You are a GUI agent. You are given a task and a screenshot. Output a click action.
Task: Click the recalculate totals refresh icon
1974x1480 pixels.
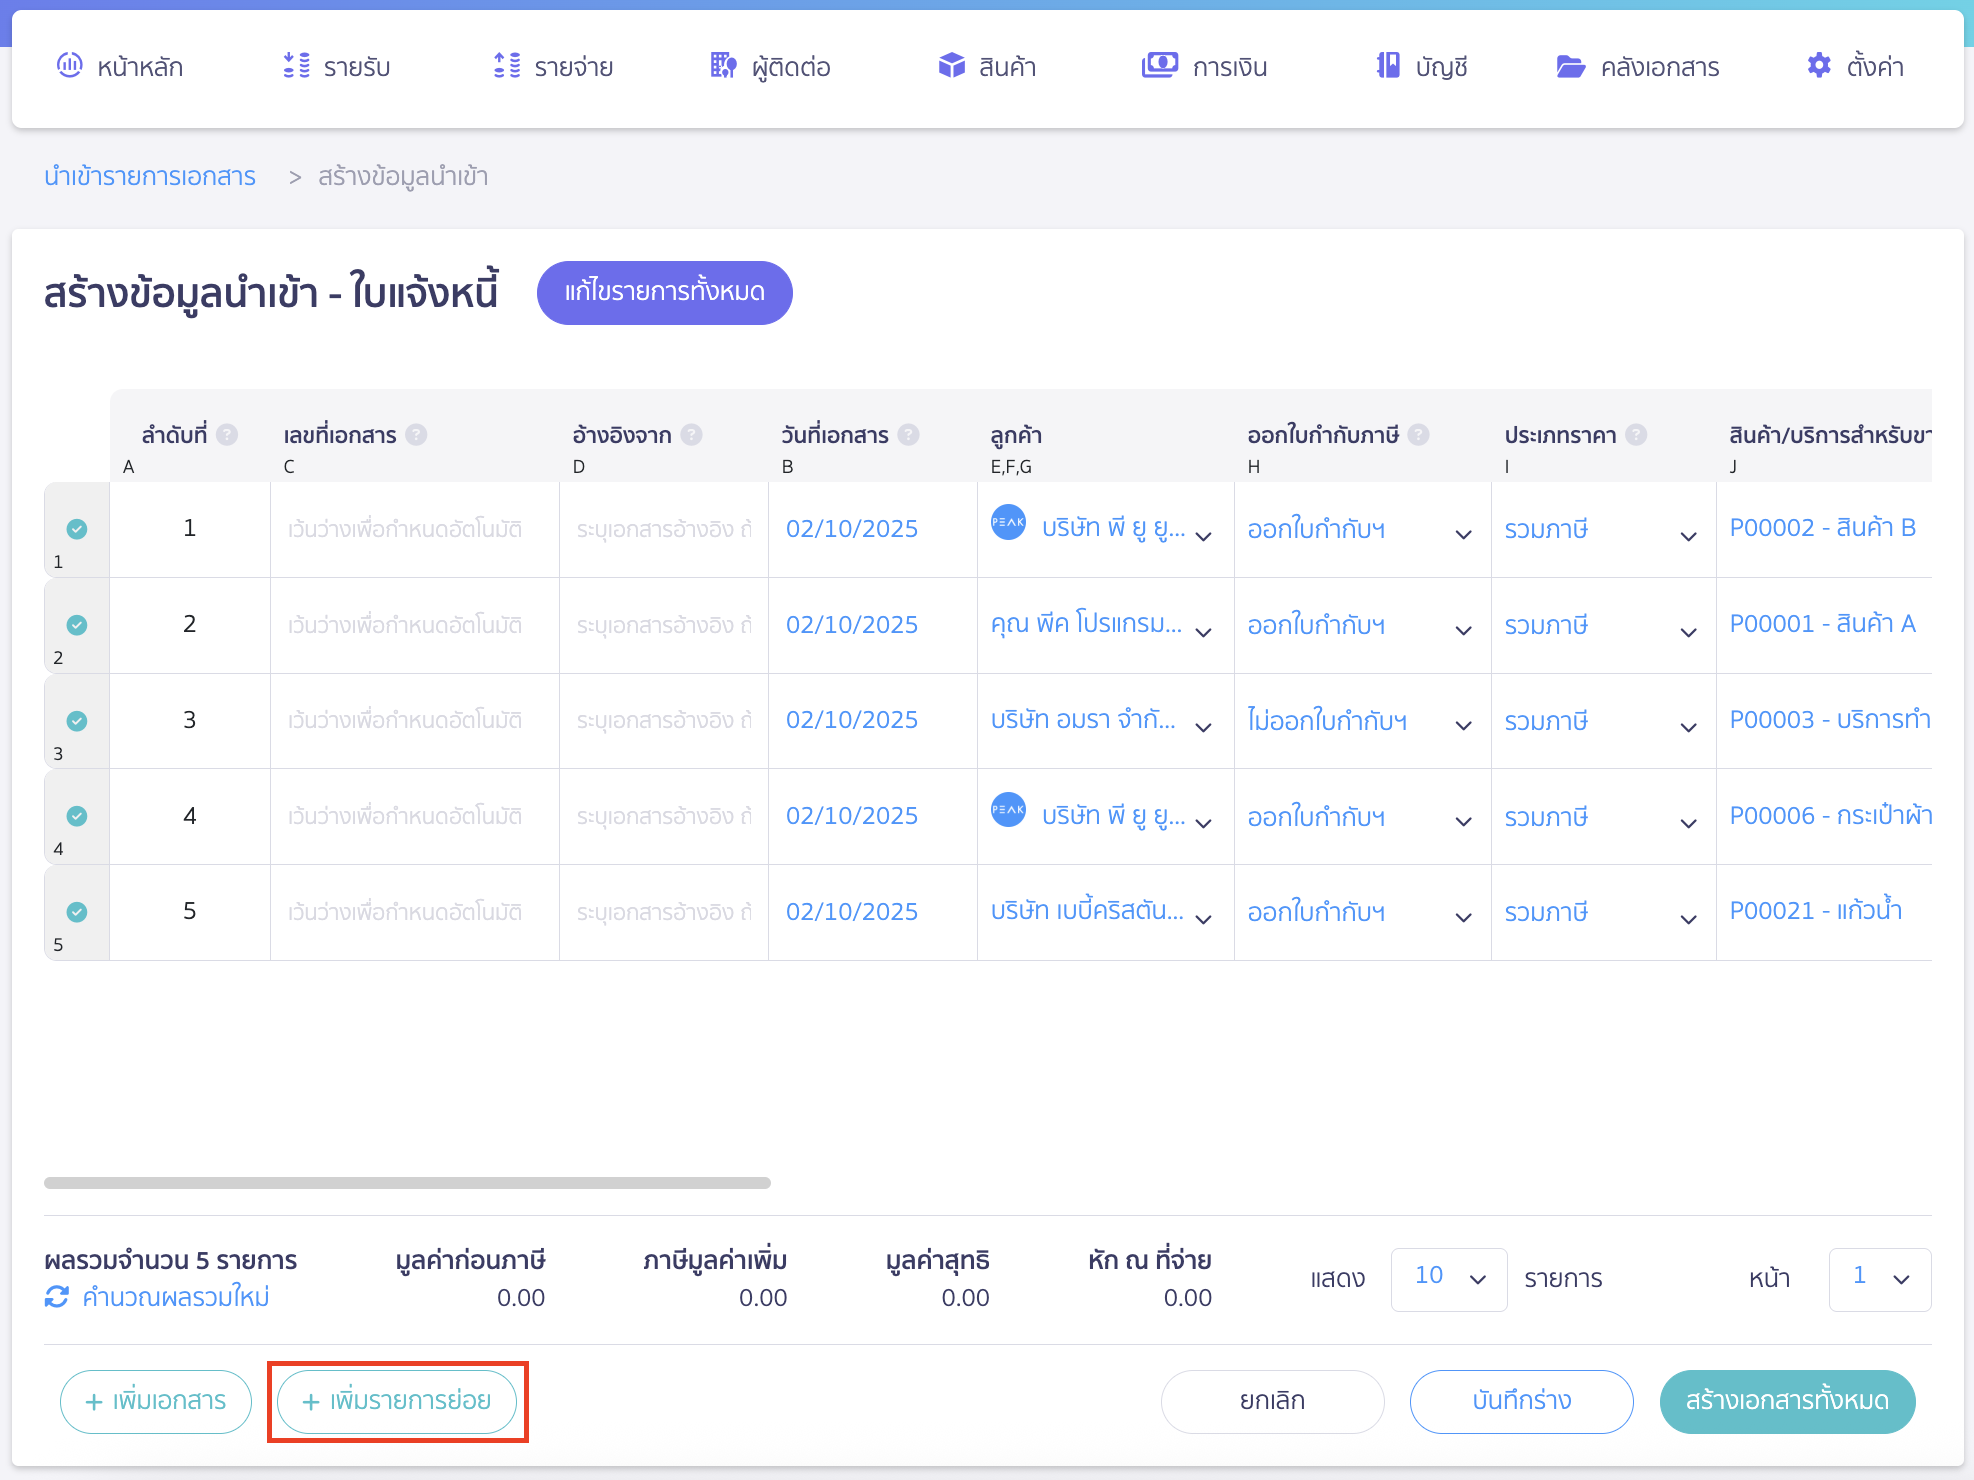[x=57, y=1297]
